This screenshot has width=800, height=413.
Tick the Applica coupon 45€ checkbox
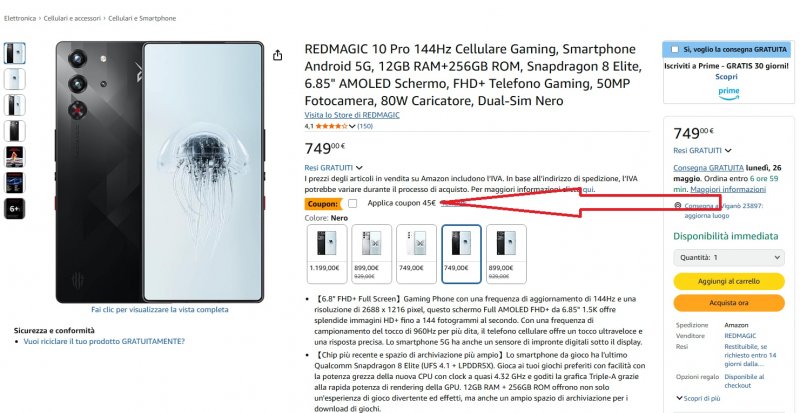tap(352, 204)
